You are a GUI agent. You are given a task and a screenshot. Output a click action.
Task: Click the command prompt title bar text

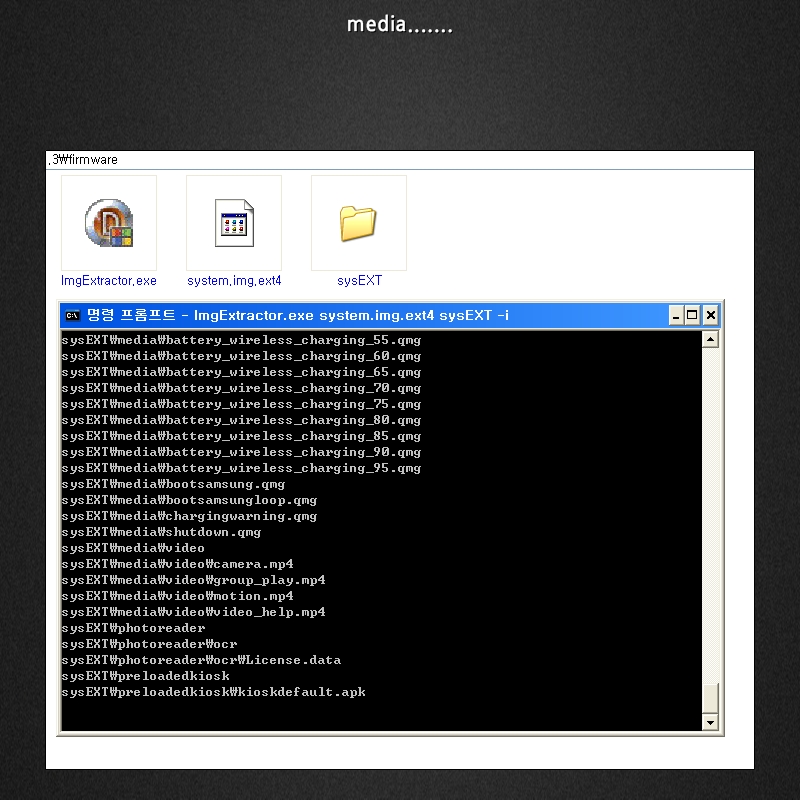(x=300, y=316)
